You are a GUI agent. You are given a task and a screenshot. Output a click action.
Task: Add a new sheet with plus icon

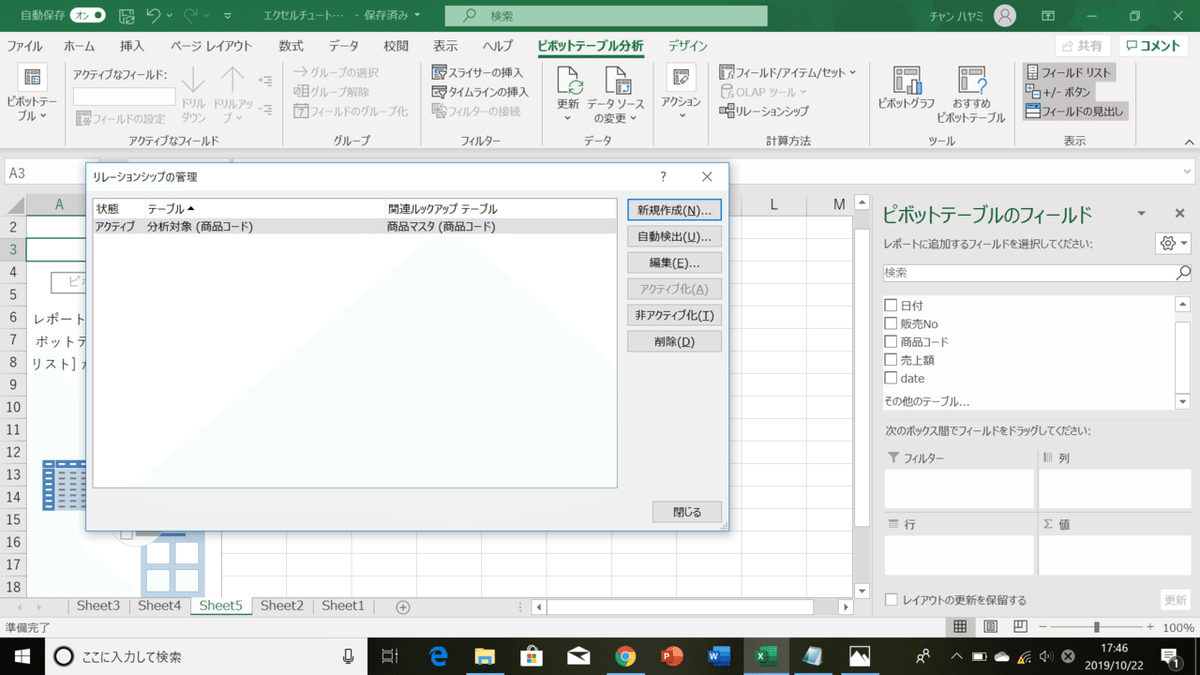point(403,607)
